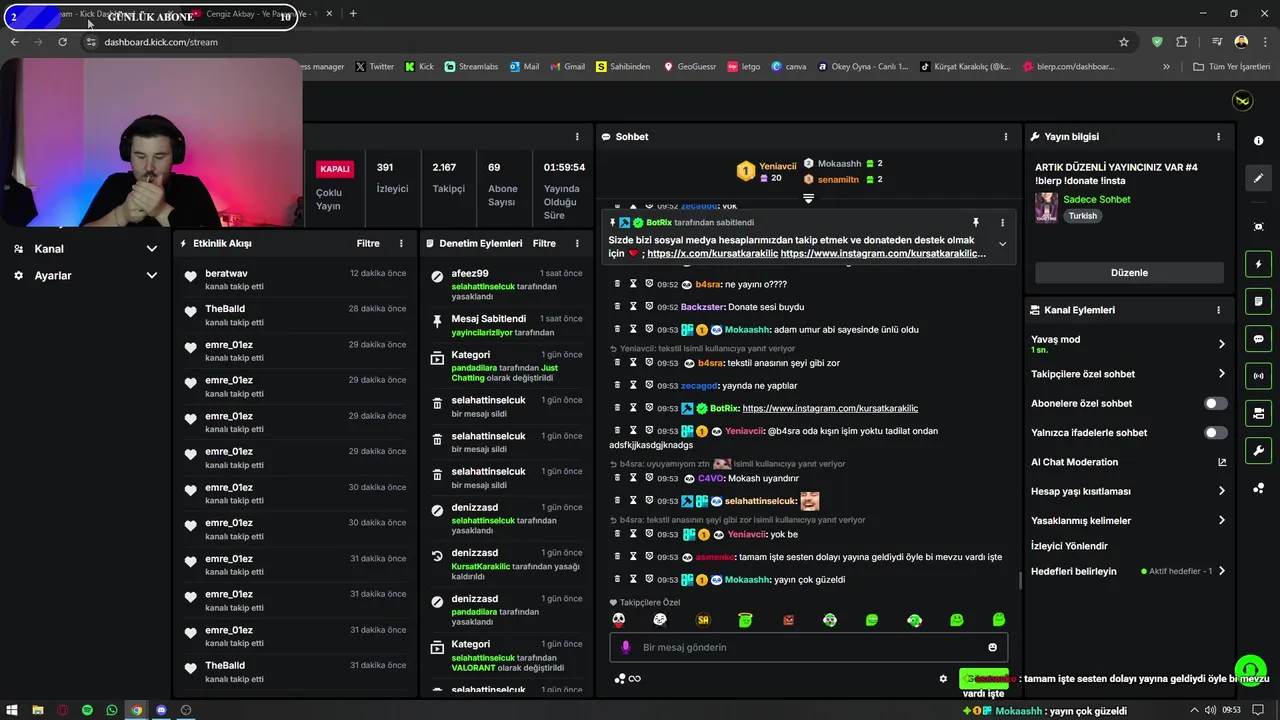Open AI Chat Moderation external link
The width and height of the screenshot is (1280, 720).
point(1221,462)
